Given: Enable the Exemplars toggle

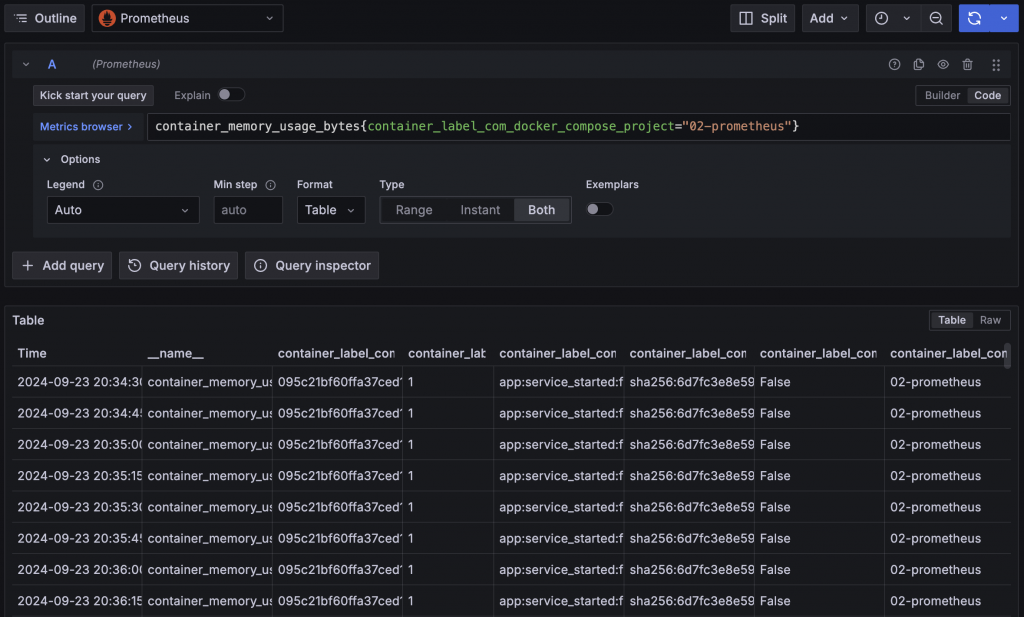Looking at the screenshot, I should [x=599, y=210].
